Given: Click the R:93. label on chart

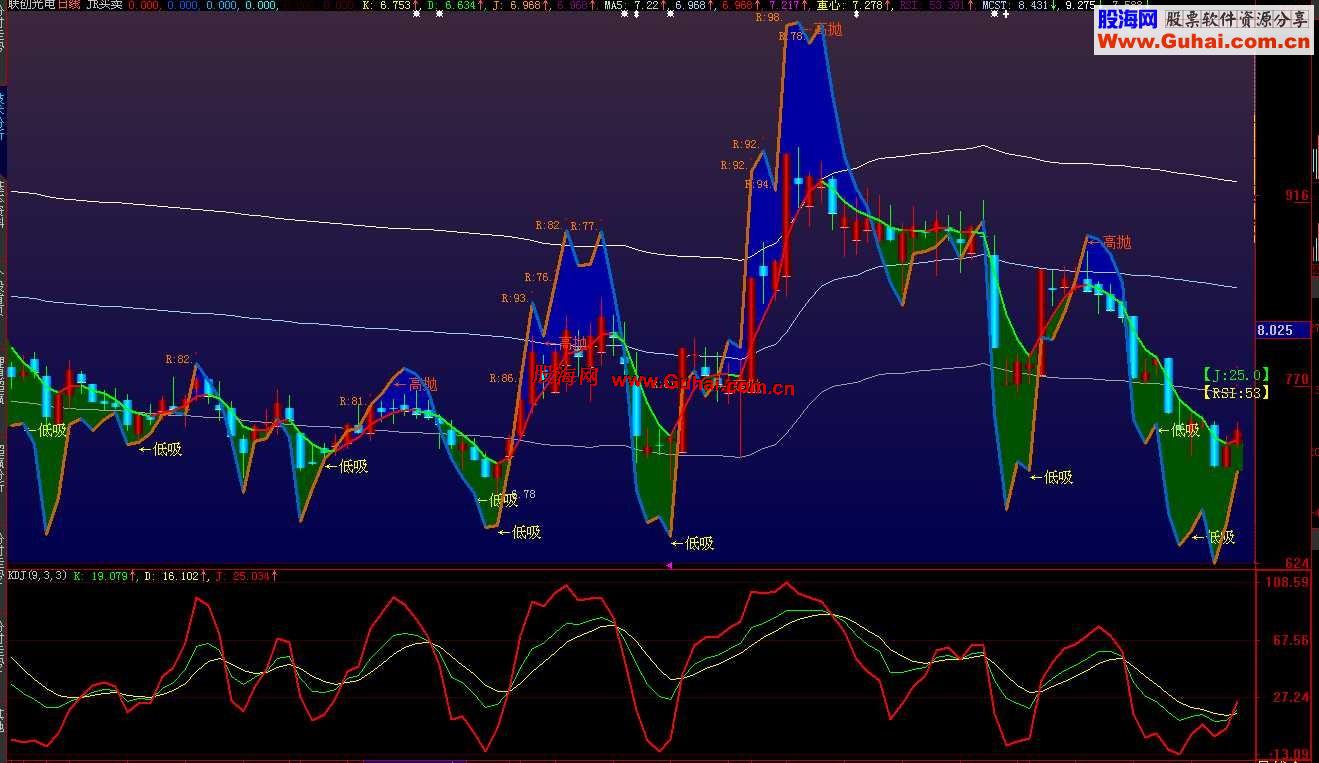Looking at the screenshot, I should click(x=514, y=298).
